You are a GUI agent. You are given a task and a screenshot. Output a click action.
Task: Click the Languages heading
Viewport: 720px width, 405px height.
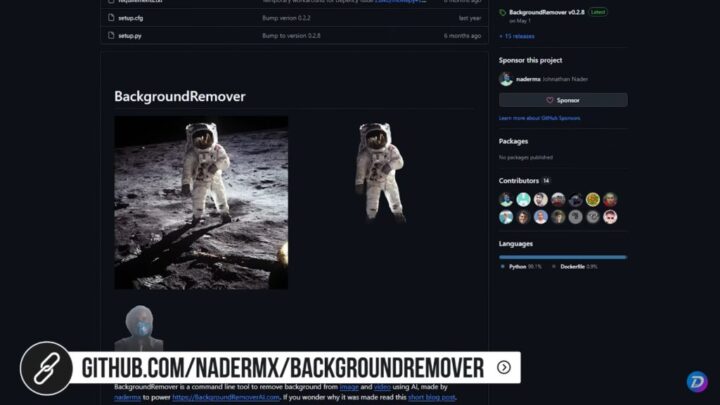516,244
